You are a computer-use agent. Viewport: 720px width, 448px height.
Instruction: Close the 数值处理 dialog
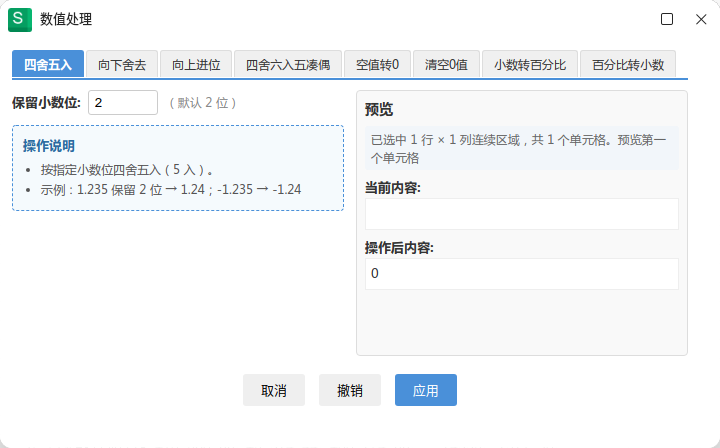pos(701,19)
